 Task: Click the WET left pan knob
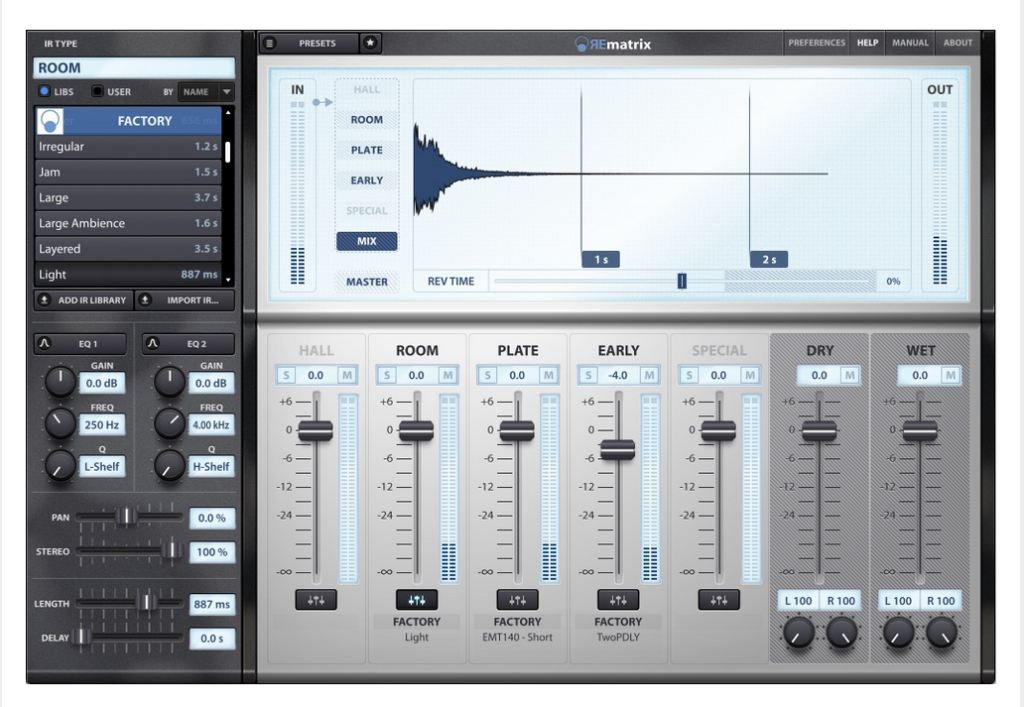click(899, 633)
